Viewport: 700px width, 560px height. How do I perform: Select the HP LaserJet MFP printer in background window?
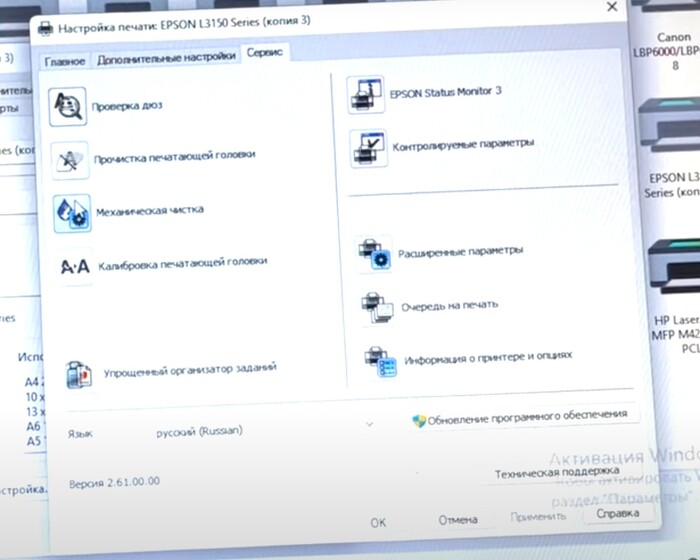pyautogui.click(x=675, y=296)
